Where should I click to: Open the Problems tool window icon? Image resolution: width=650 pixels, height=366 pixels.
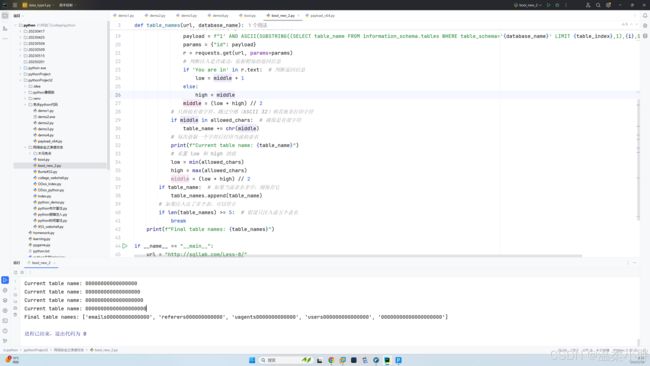[x=5, y=331]
